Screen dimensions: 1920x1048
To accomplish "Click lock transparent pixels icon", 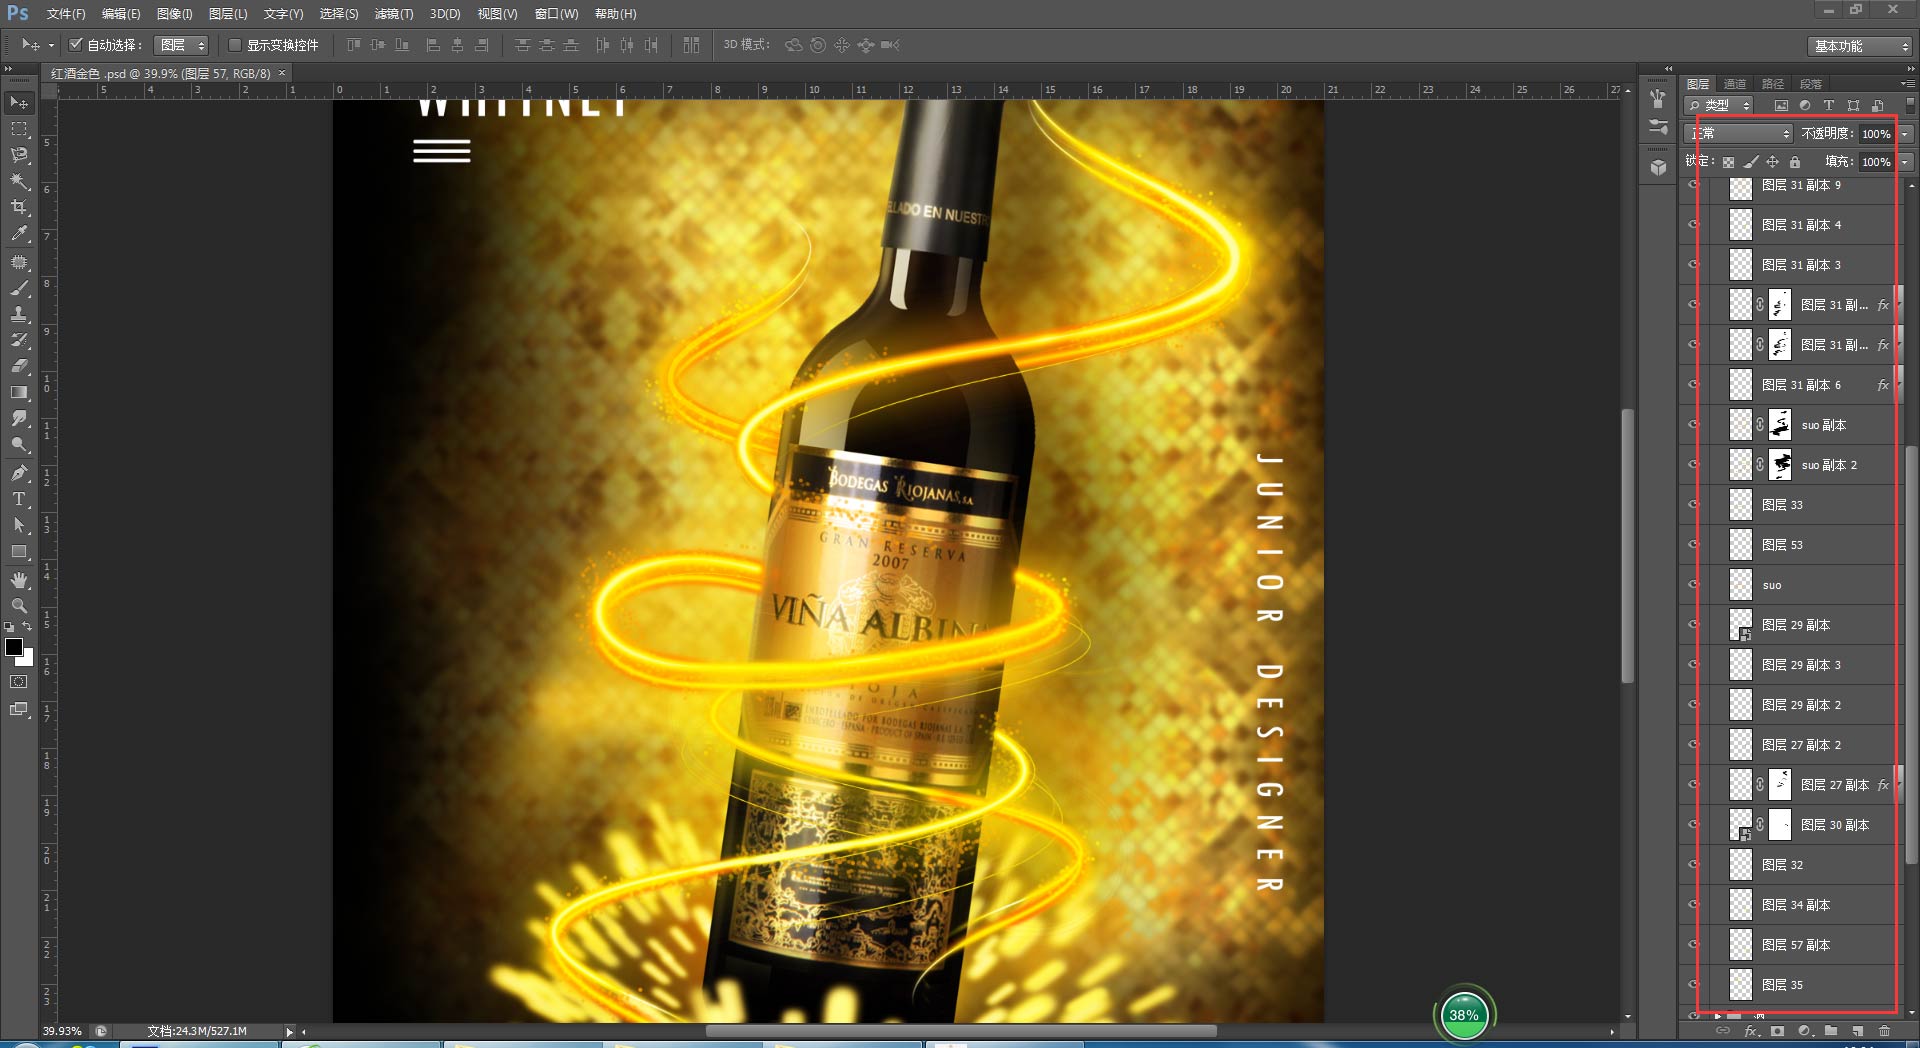I will 1728,162.
